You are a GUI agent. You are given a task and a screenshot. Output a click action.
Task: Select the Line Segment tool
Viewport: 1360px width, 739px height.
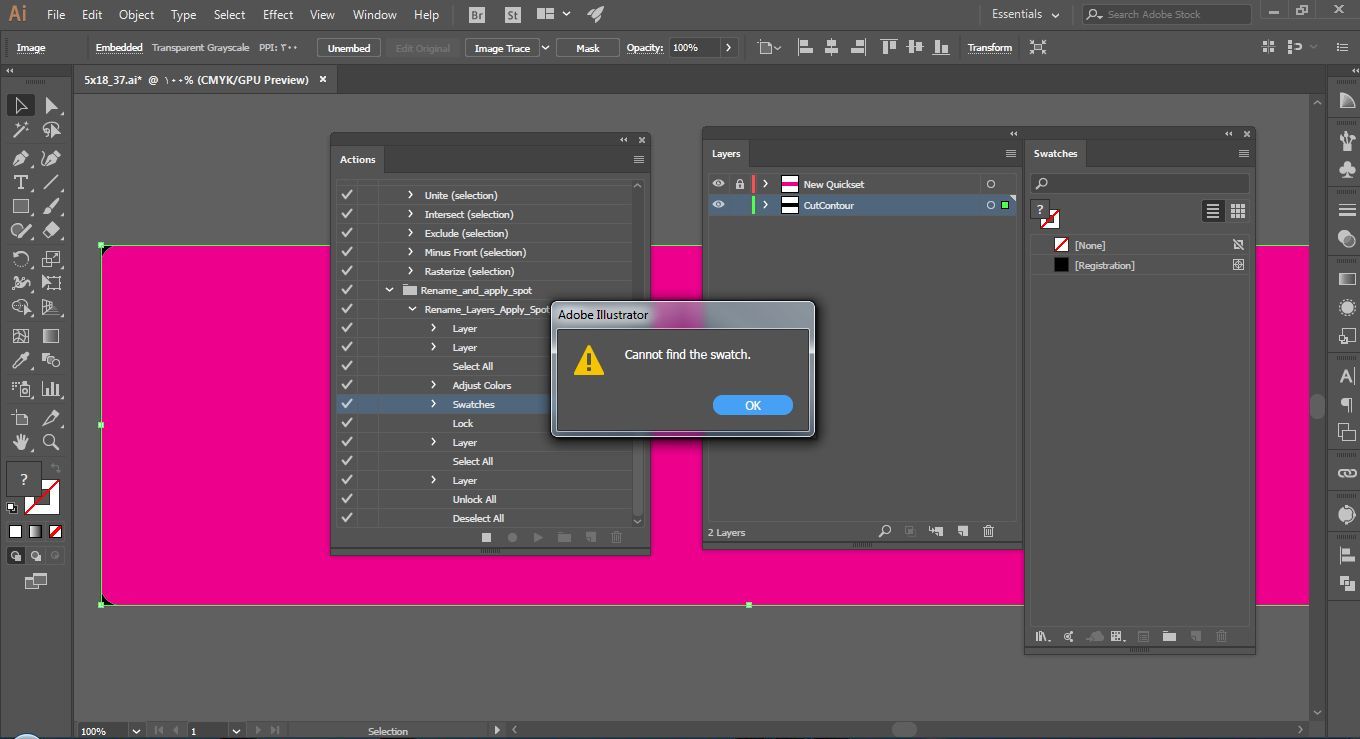click(x=51, y=182)
